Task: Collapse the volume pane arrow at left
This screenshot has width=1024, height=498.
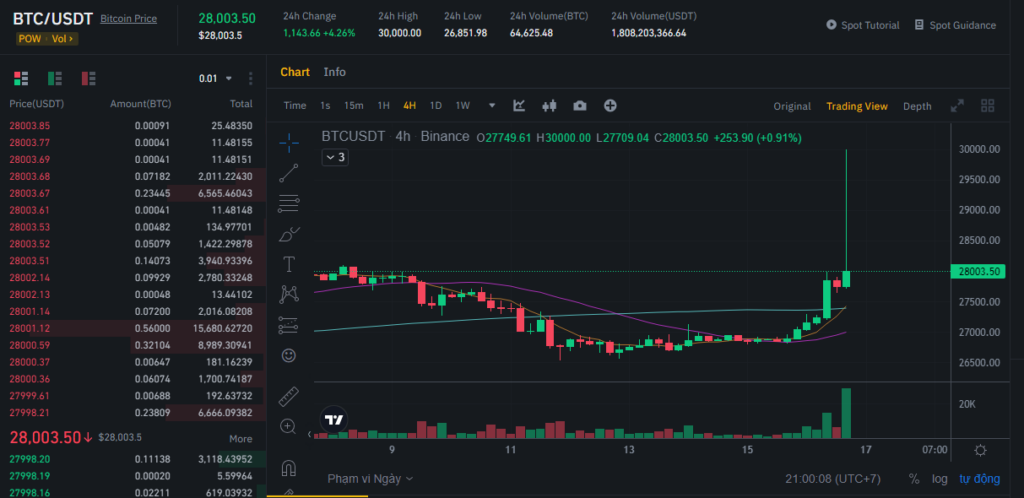Action: click(x=310, y=434)
